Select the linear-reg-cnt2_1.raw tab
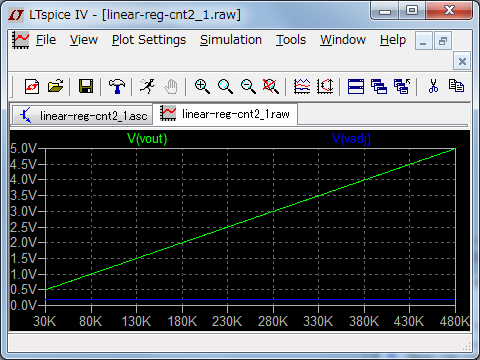The width and height of the screenshot is (480, 360). (225, 114)
